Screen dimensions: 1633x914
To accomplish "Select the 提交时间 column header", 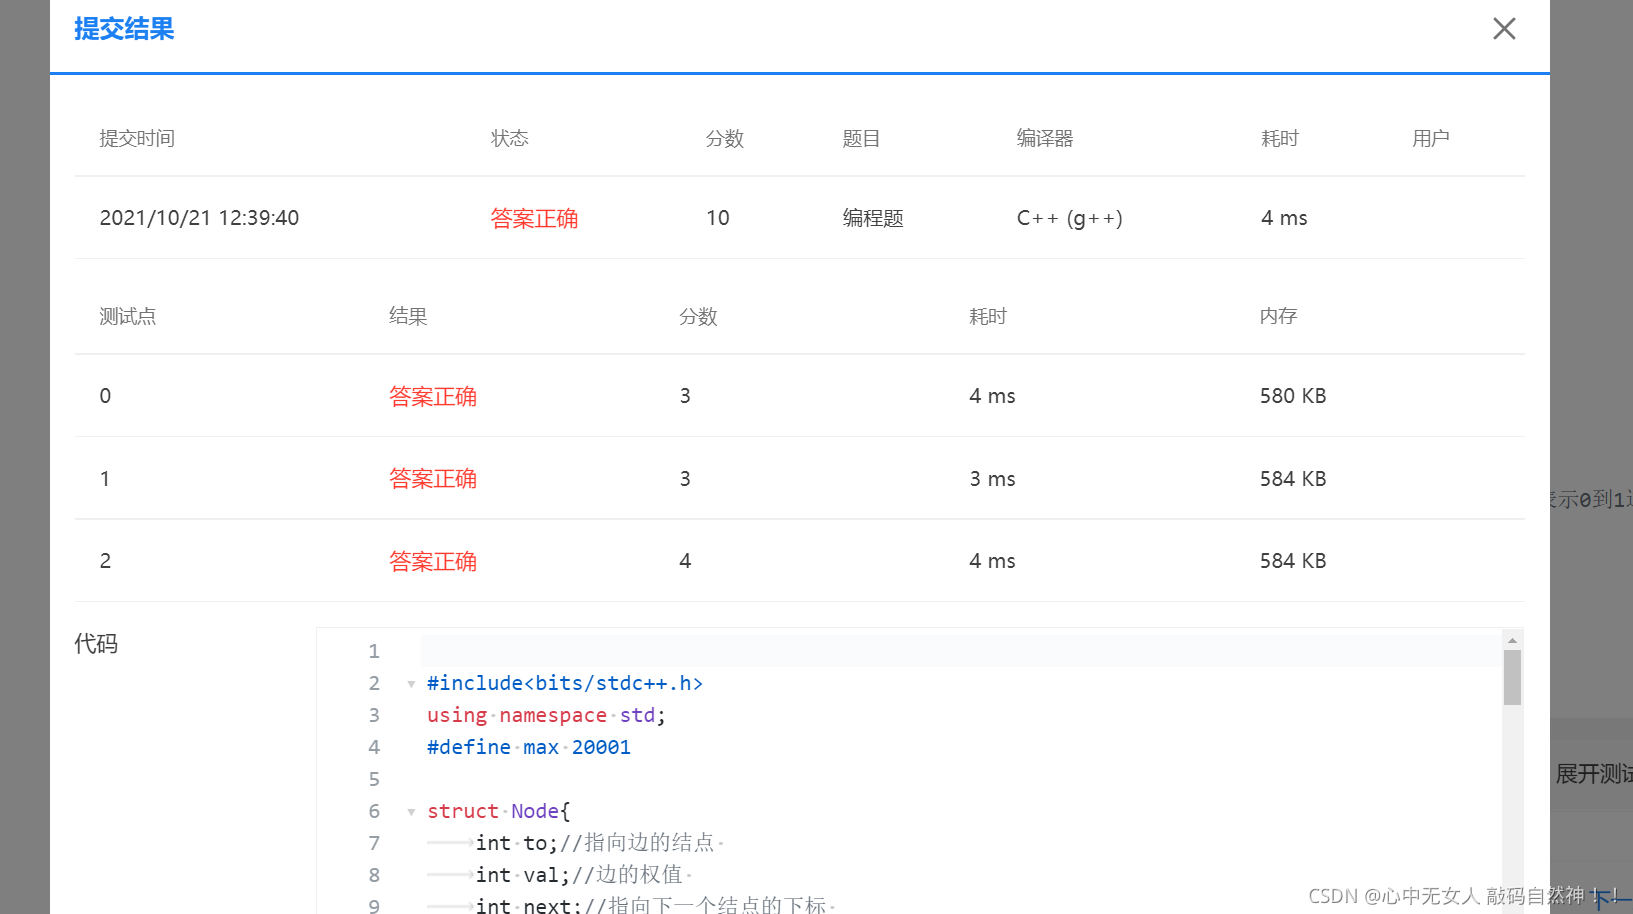I will click(137, 138).
